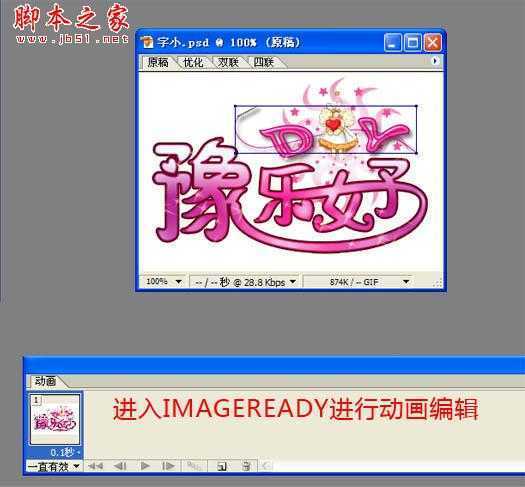
Task: Duplicate the current animation frame
Action: pos(221,466)
